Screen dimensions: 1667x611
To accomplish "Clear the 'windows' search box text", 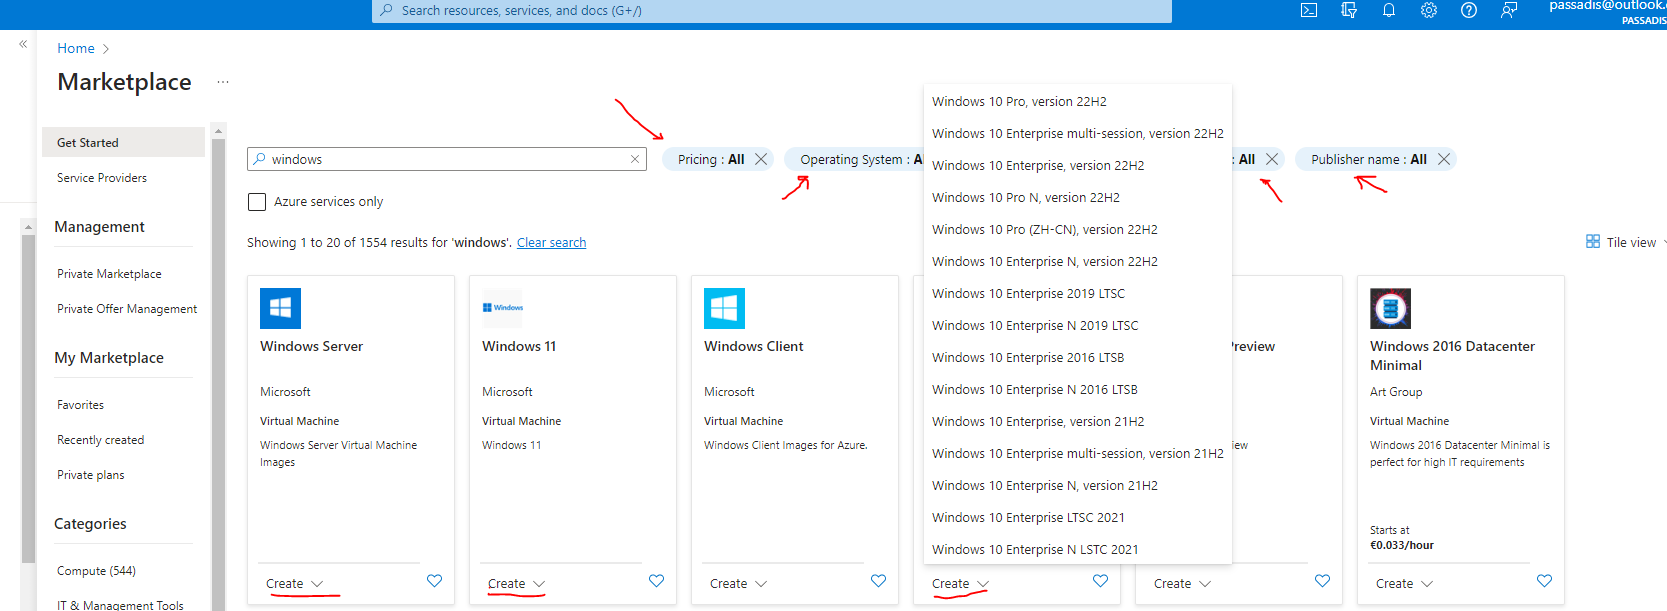I will (635, 159).
